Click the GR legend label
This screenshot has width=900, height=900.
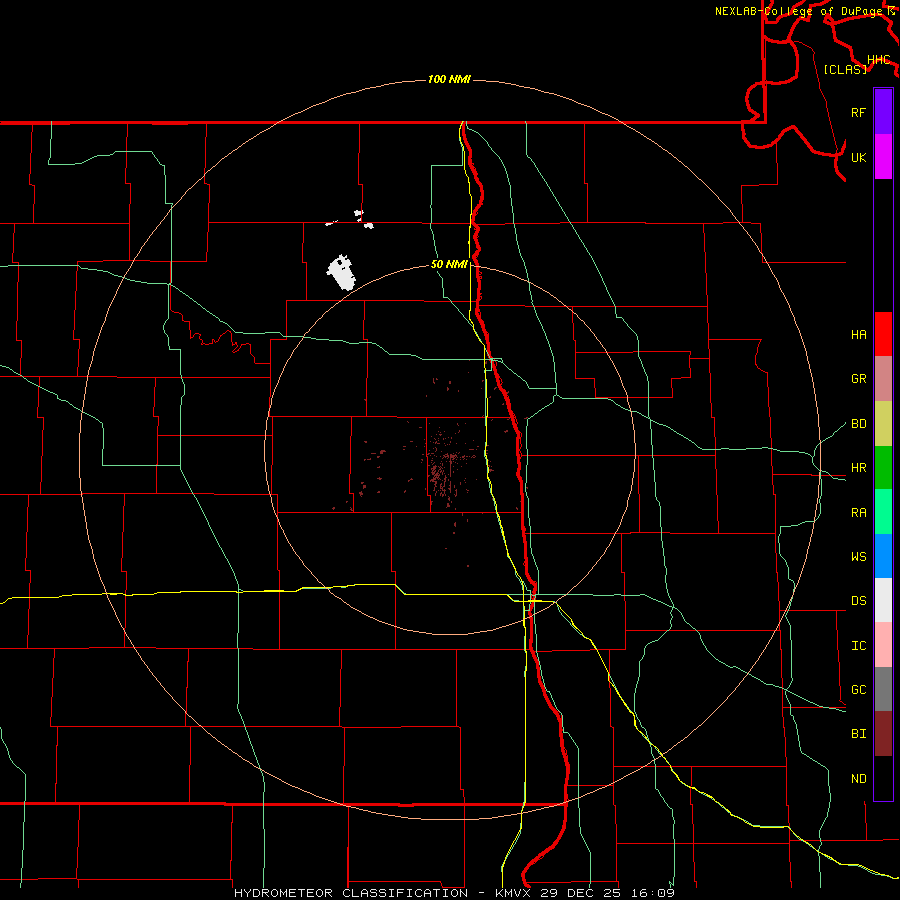(858, 379)
